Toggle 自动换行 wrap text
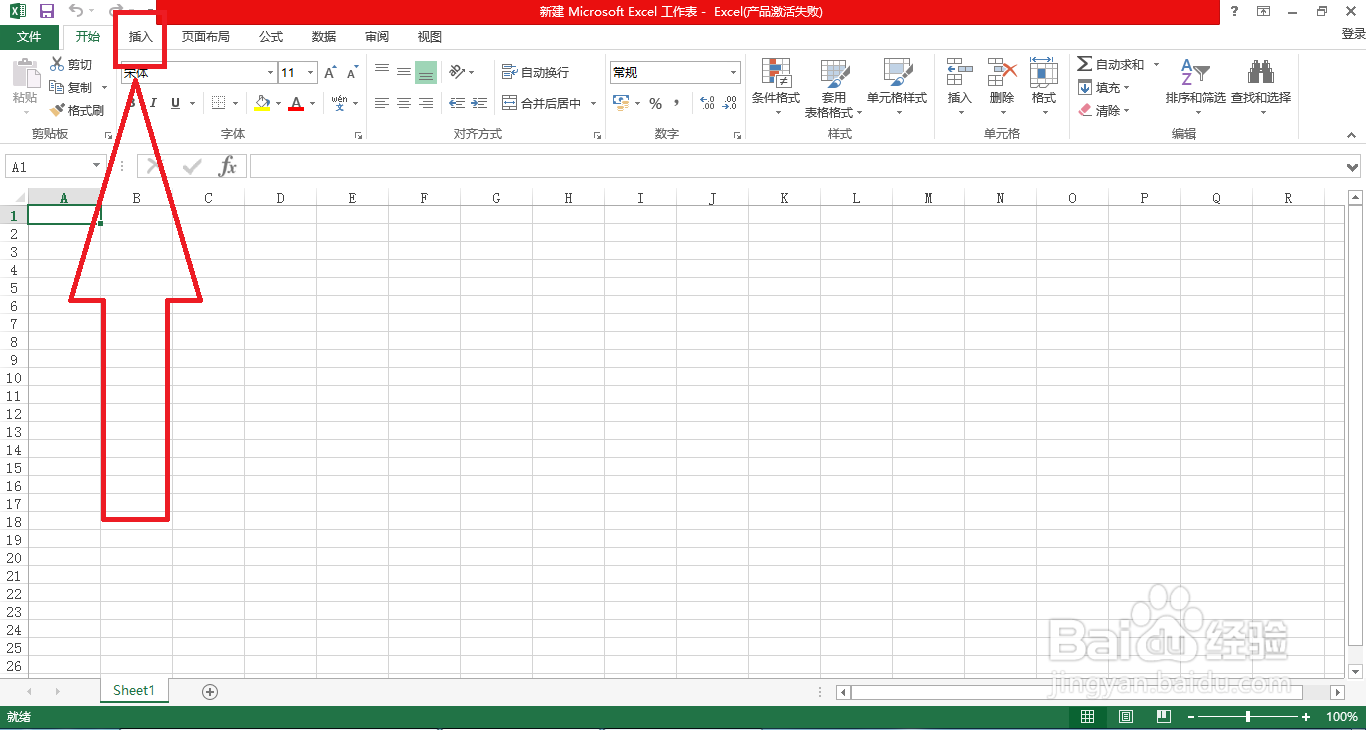Viewport: 1366px width, 730px height. [x=535, y=72]
